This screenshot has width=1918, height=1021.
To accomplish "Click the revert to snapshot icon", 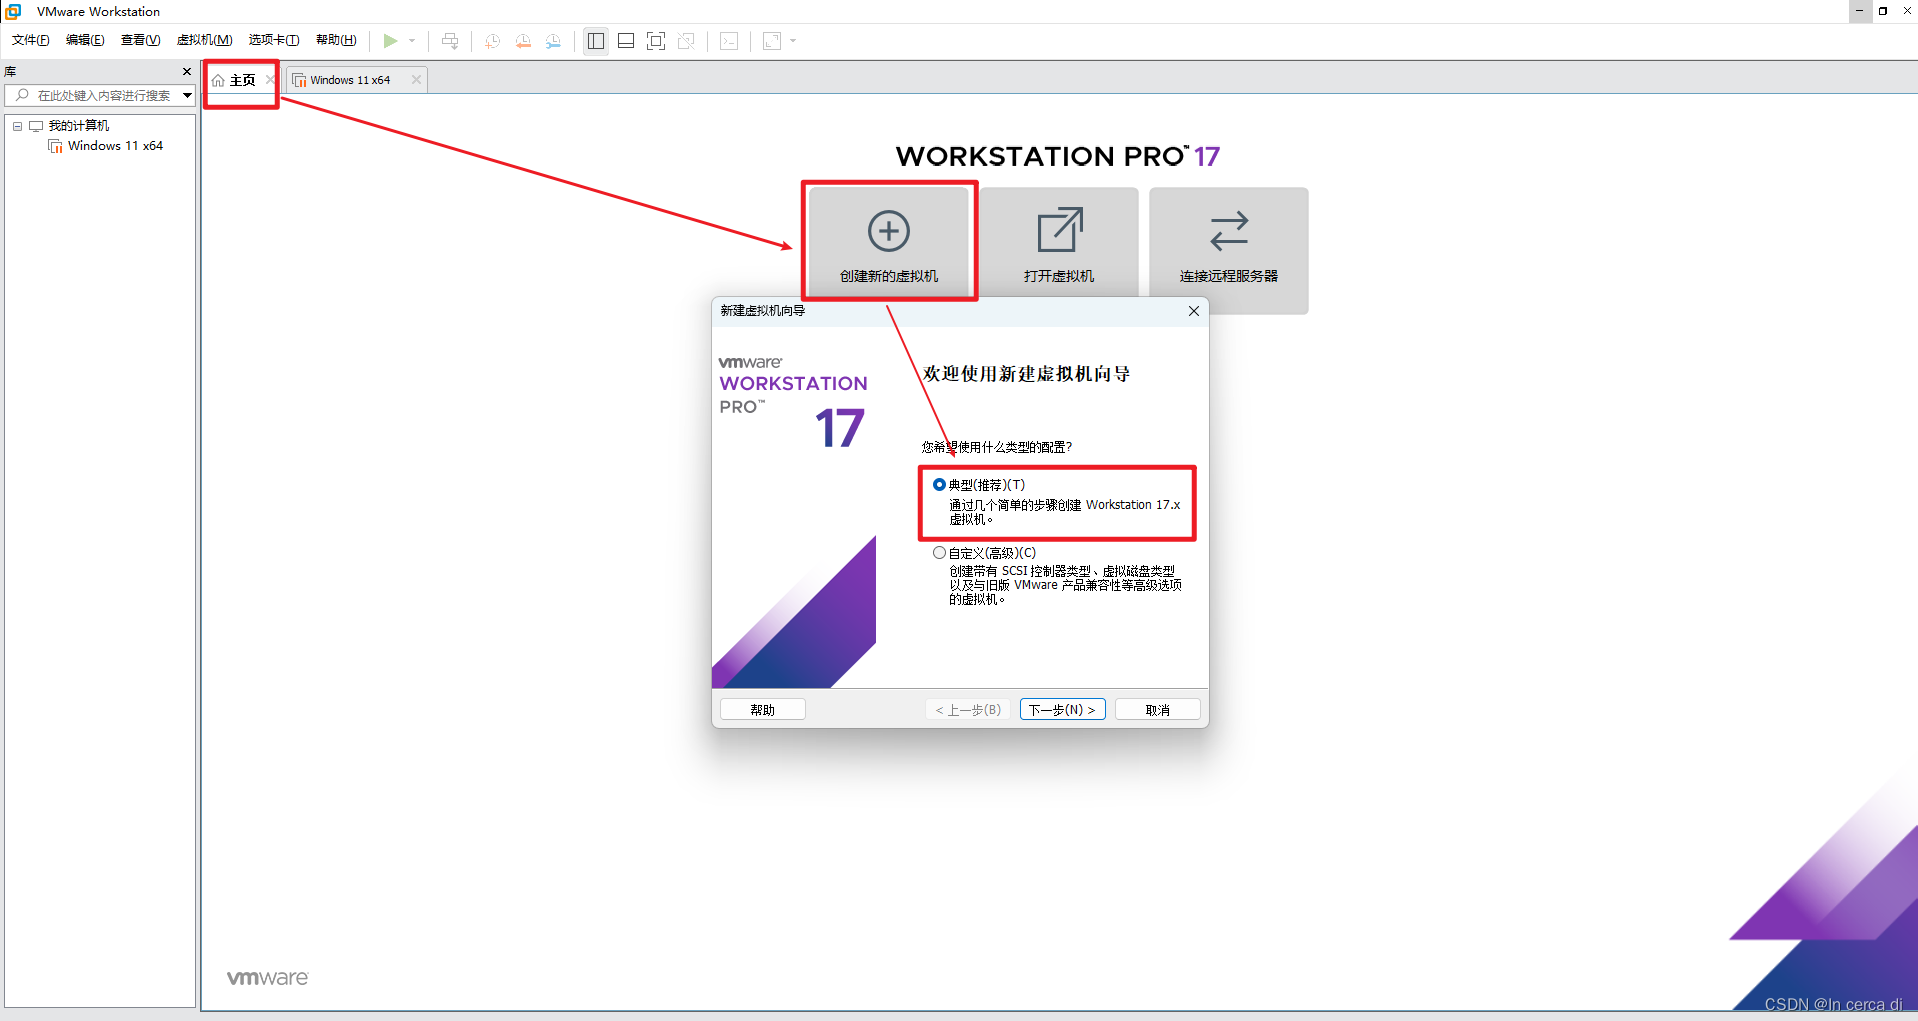I will (523, 41).
